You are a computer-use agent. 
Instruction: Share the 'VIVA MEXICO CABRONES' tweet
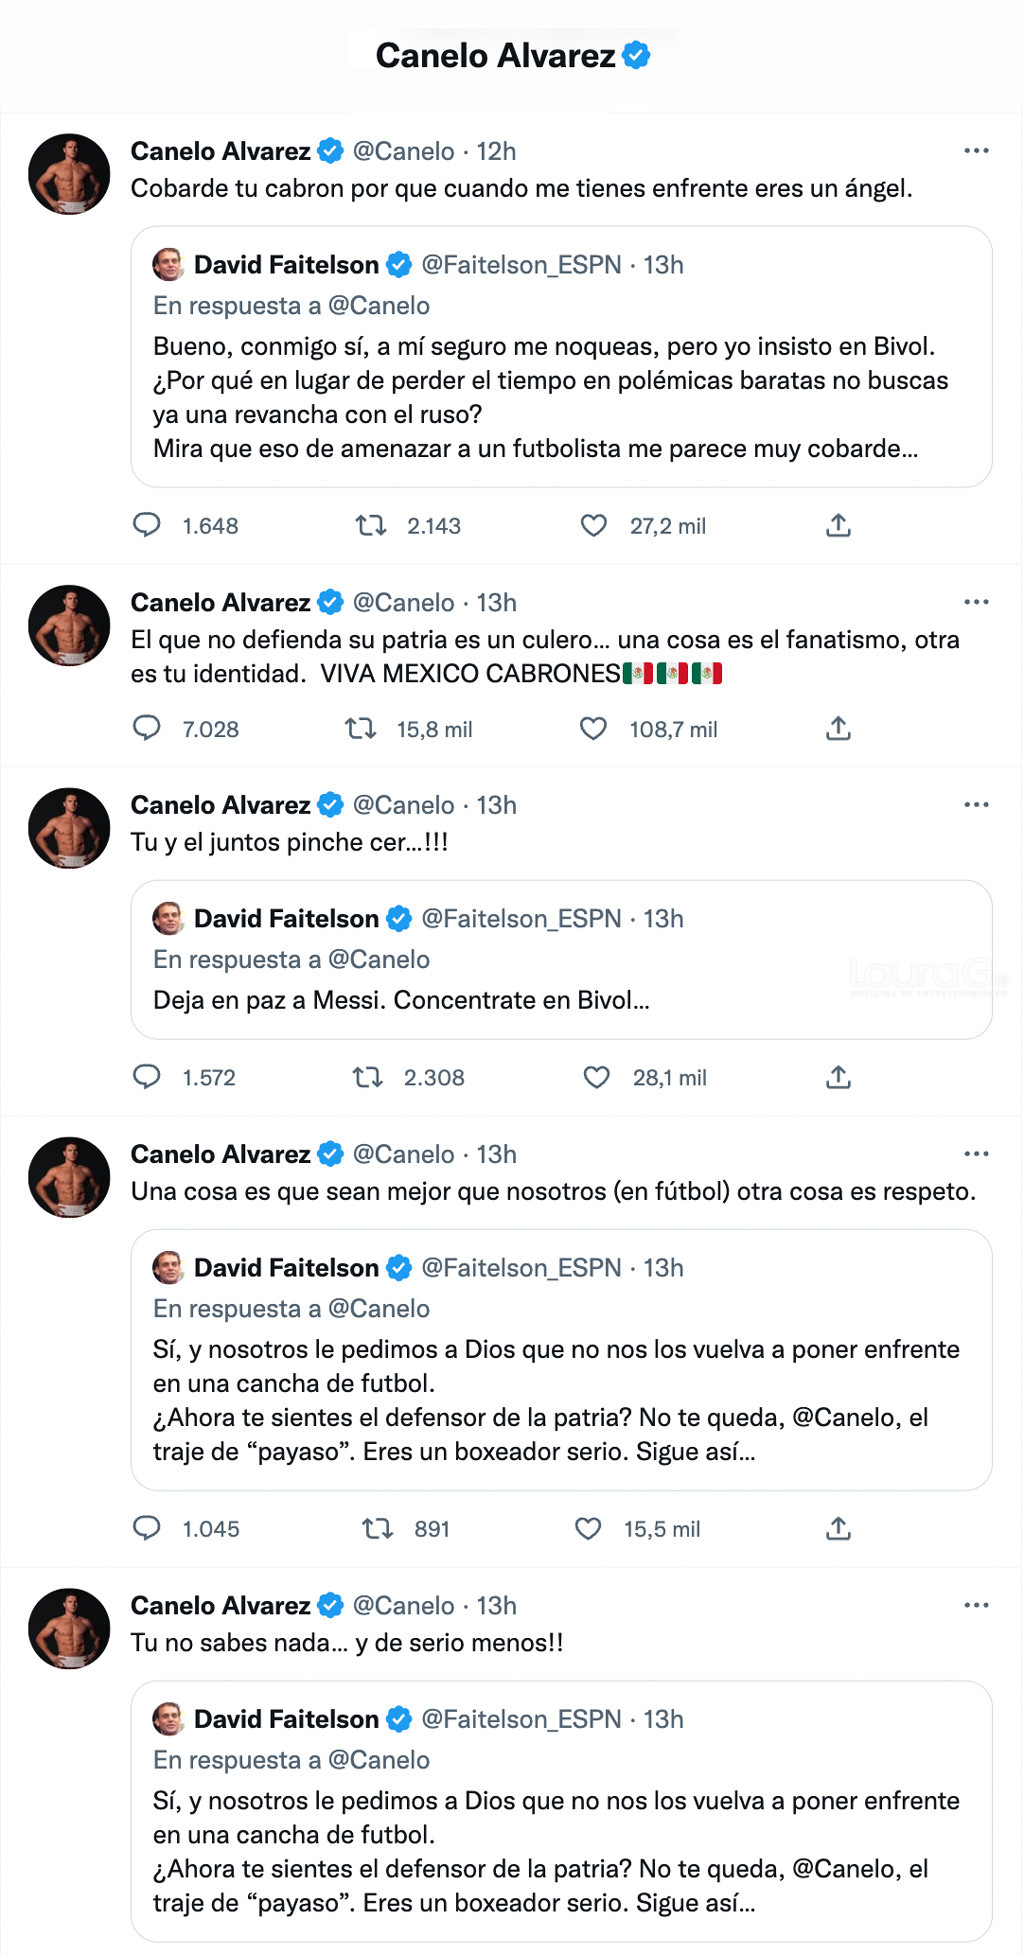838,729
